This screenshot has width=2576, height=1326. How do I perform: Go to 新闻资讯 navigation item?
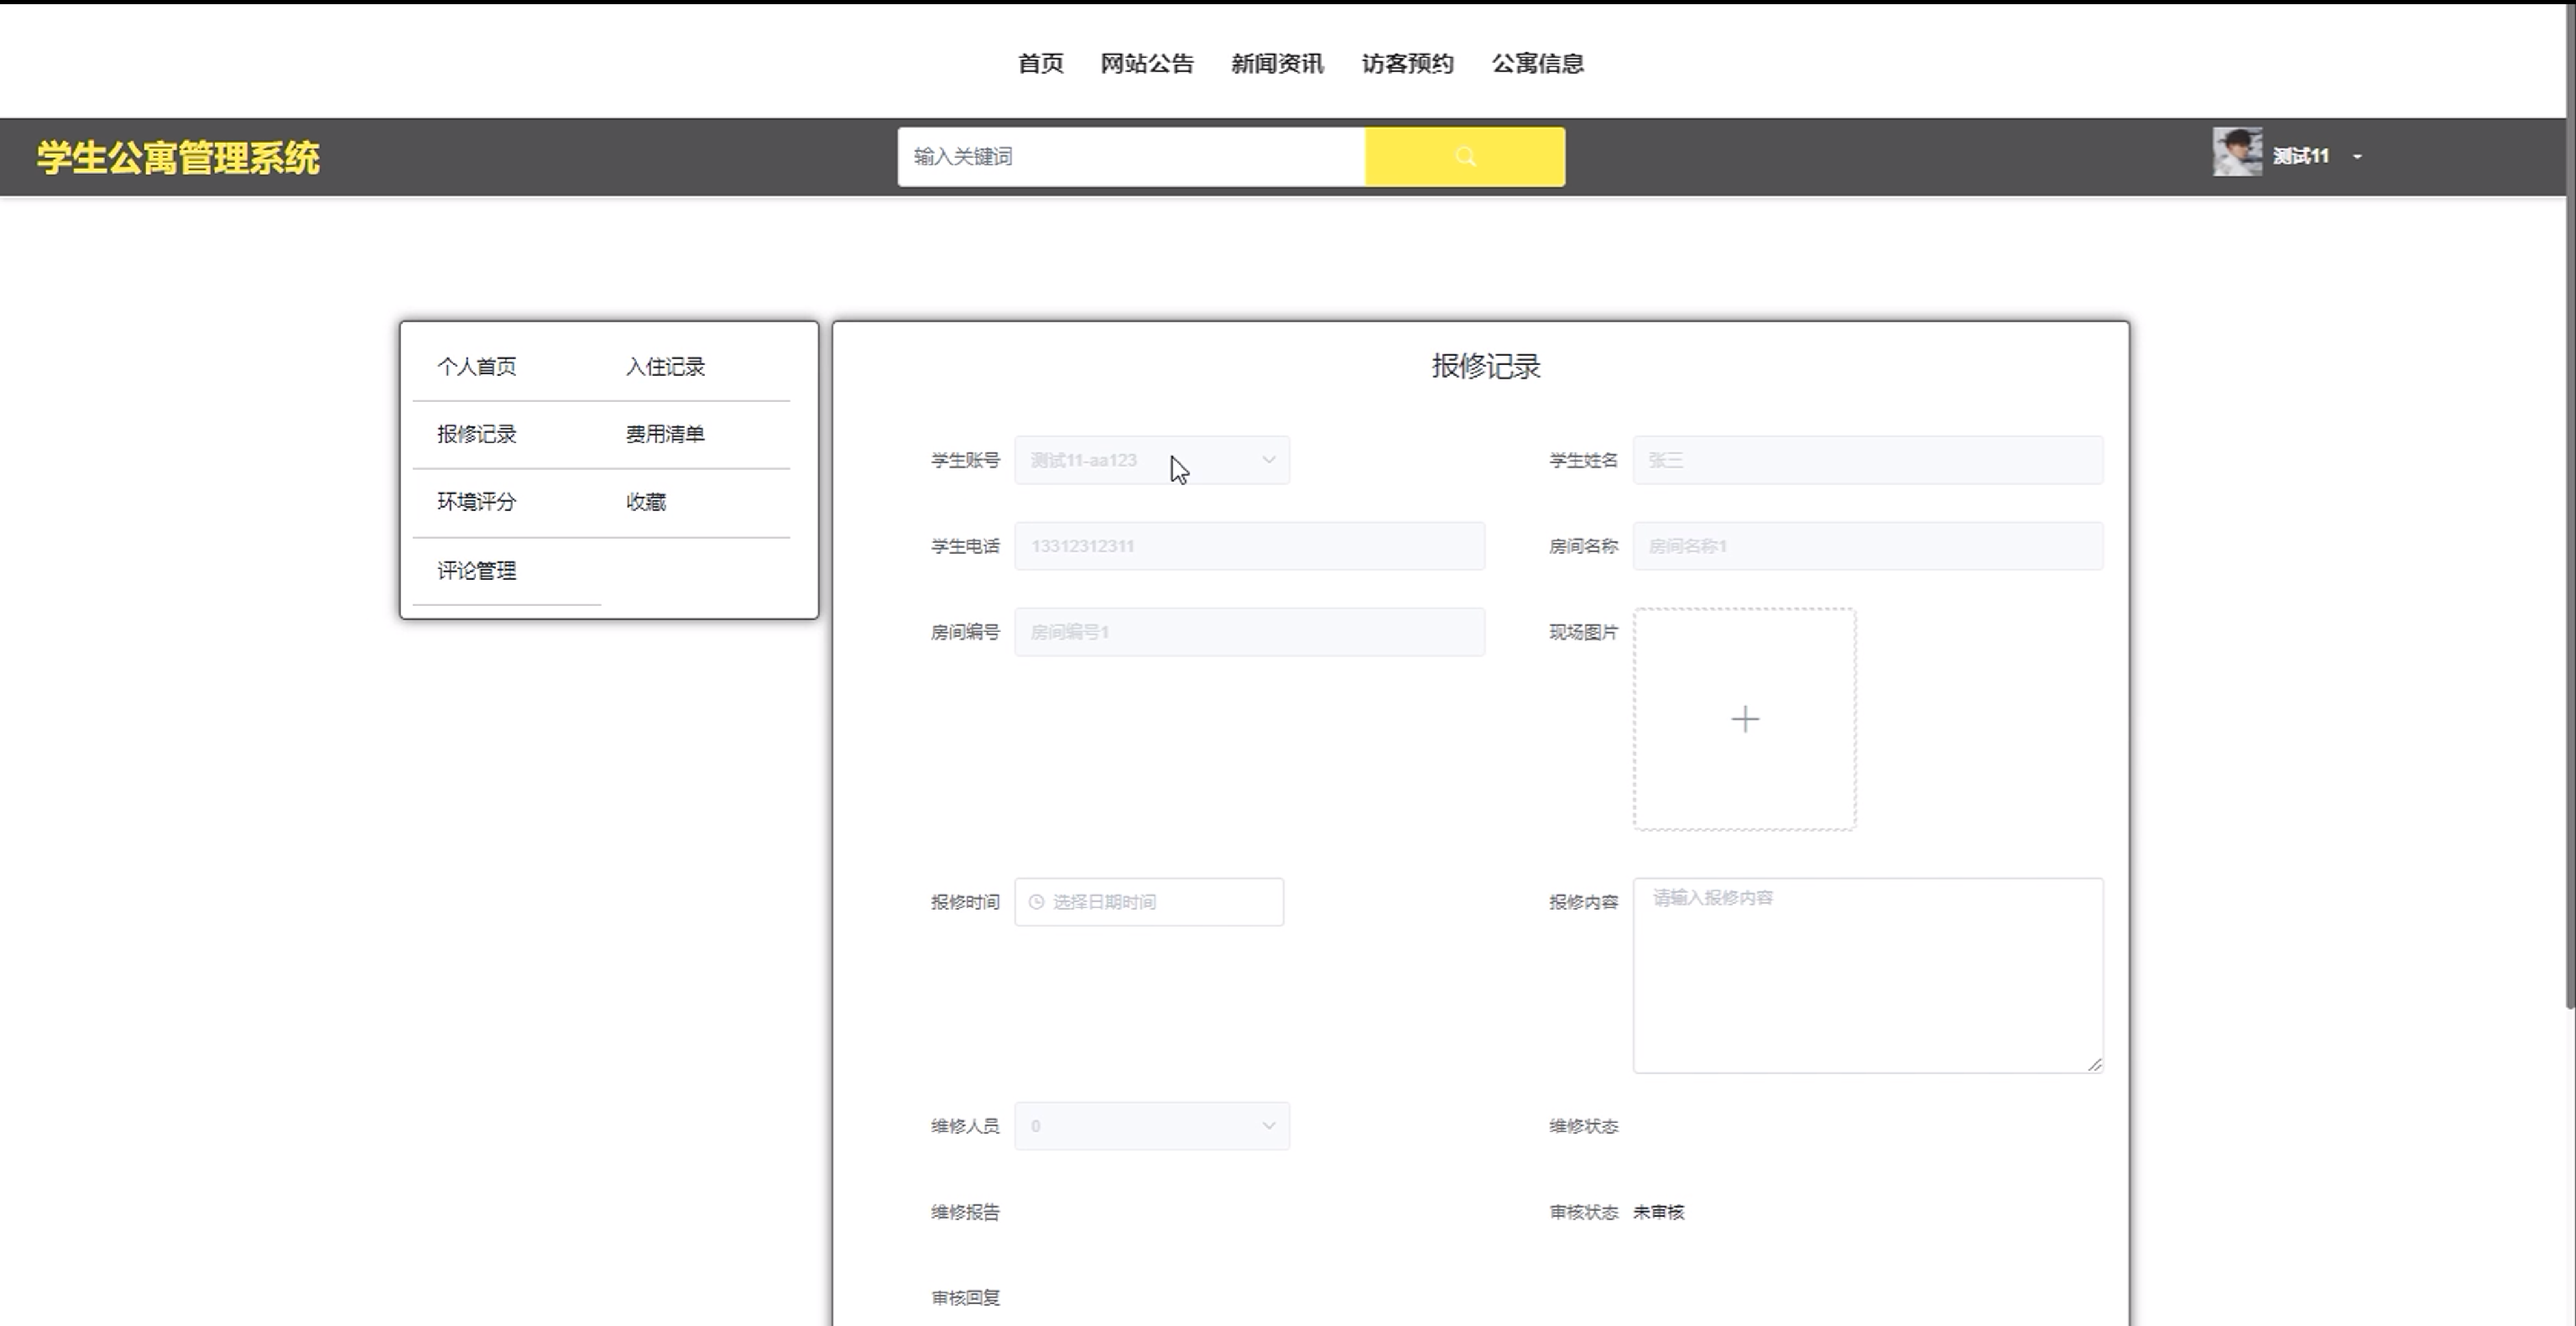pos(1277,63)
